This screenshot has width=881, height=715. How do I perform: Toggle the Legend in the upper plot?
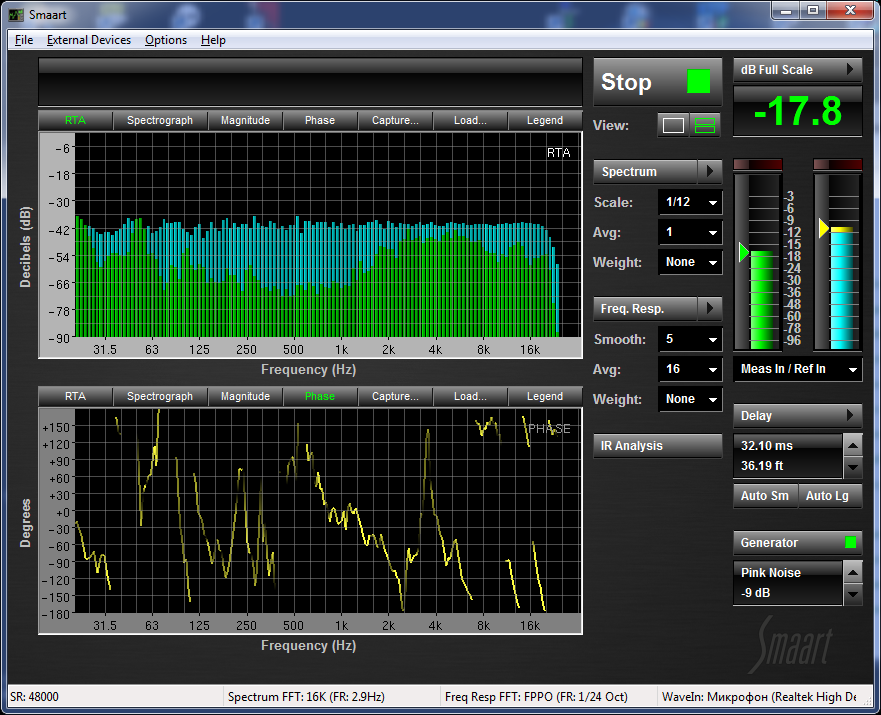pos(545,120)
